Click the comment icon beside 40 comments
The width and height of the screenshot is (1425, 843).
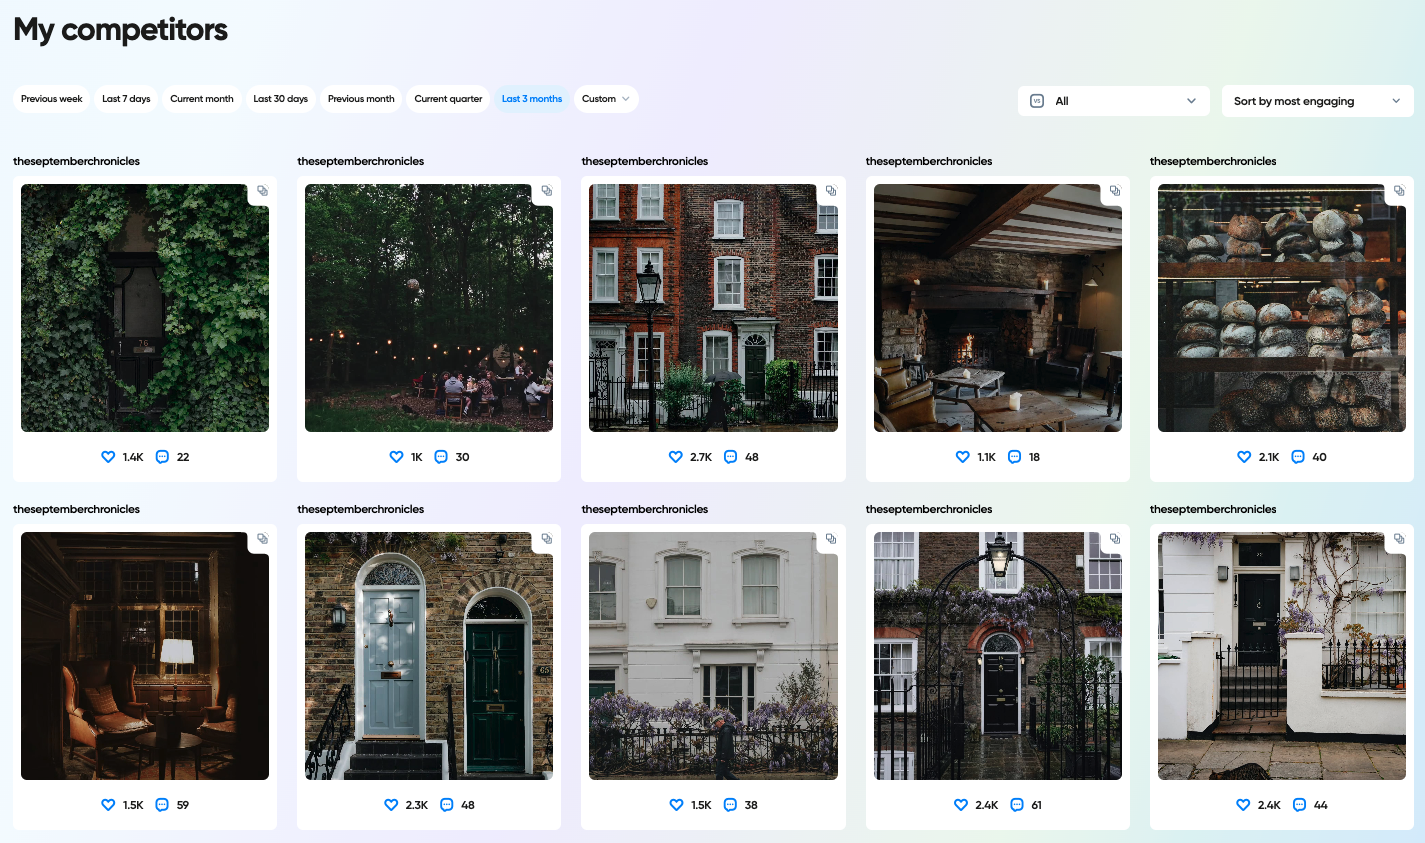(1298, 457)
